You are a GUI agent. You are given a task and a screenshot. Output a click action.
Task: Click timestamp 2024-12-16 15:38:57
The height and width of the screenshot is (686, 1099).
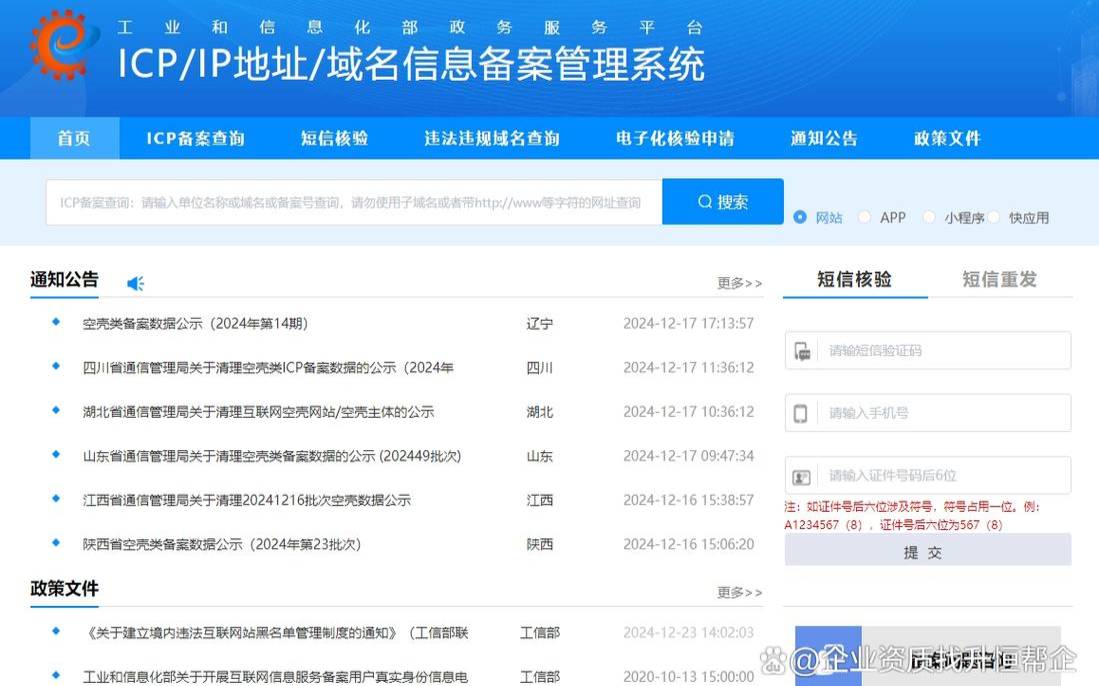click(x=688, y=500)
